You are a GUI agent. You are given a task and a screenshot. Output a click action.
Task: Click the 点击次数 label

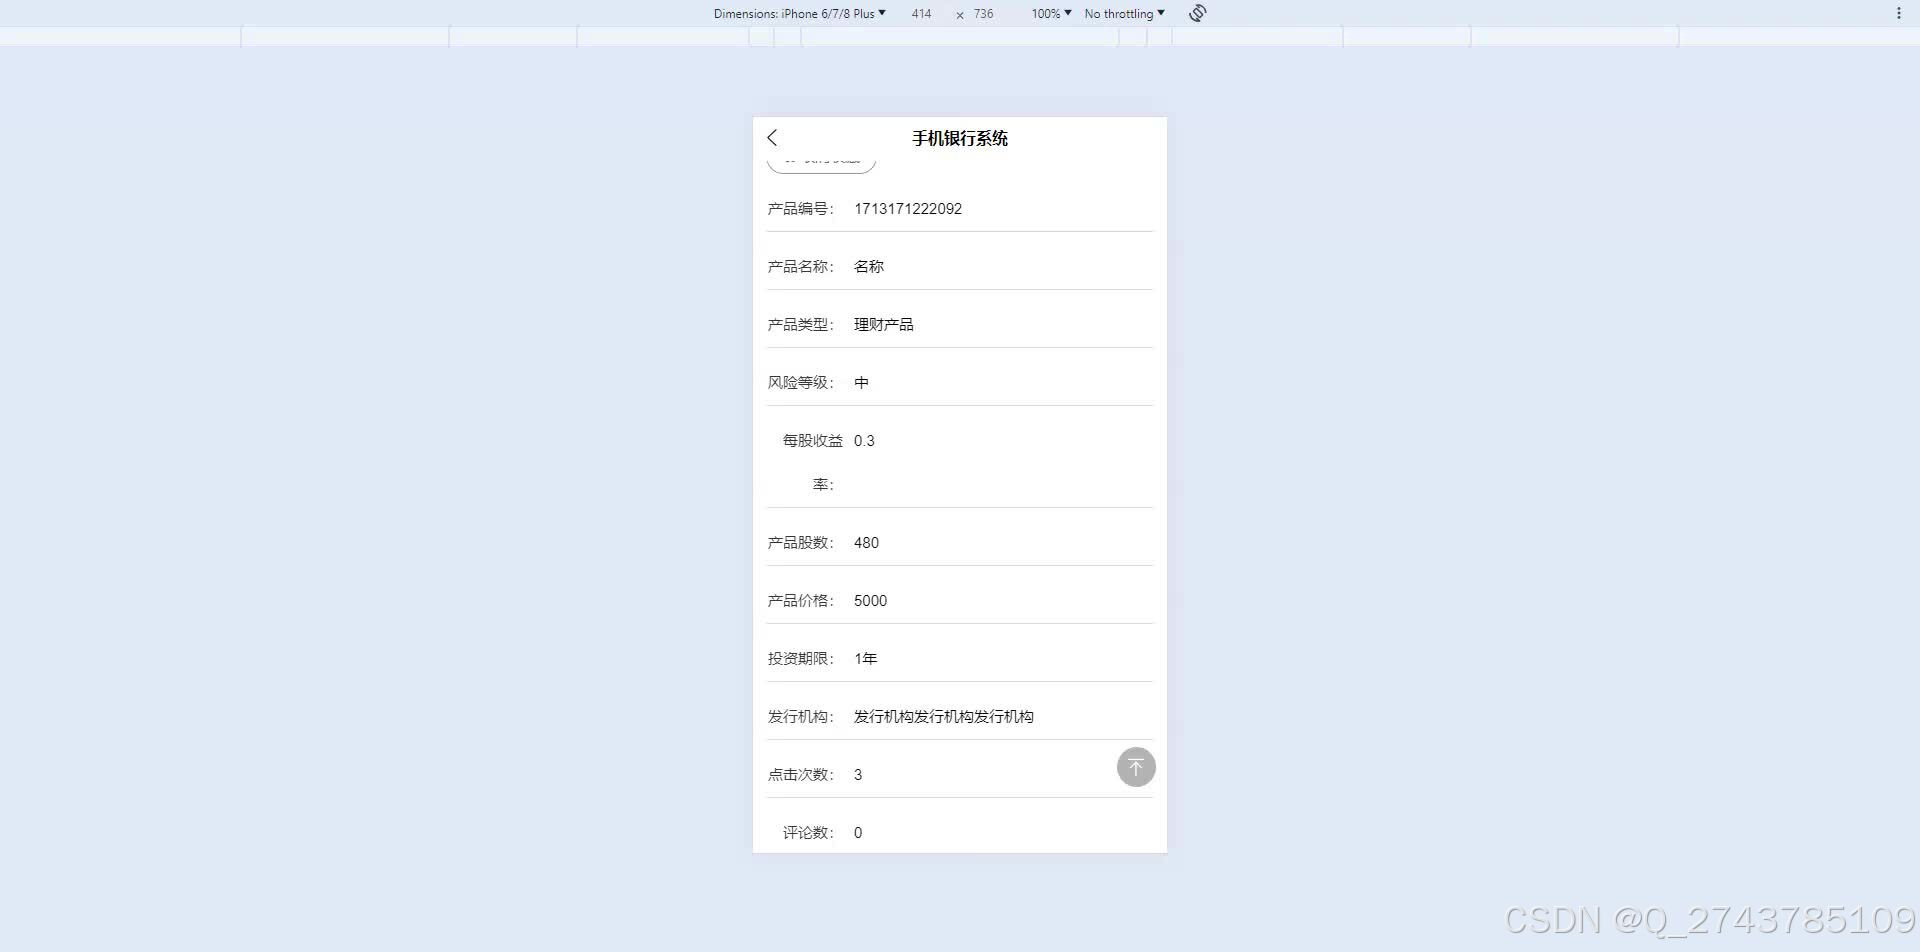[800, 775]
